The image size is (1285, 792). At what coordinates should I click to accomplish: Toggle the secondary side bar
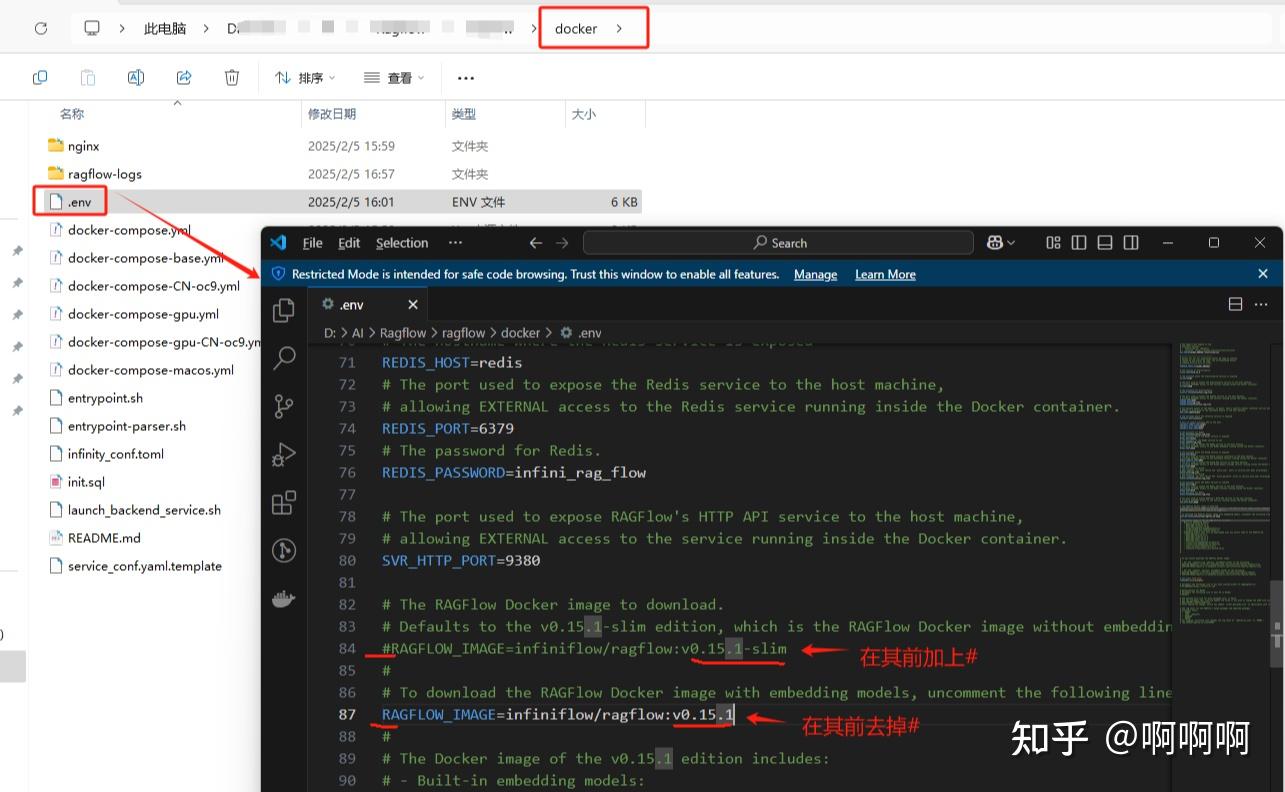[x=1131, y=243]
